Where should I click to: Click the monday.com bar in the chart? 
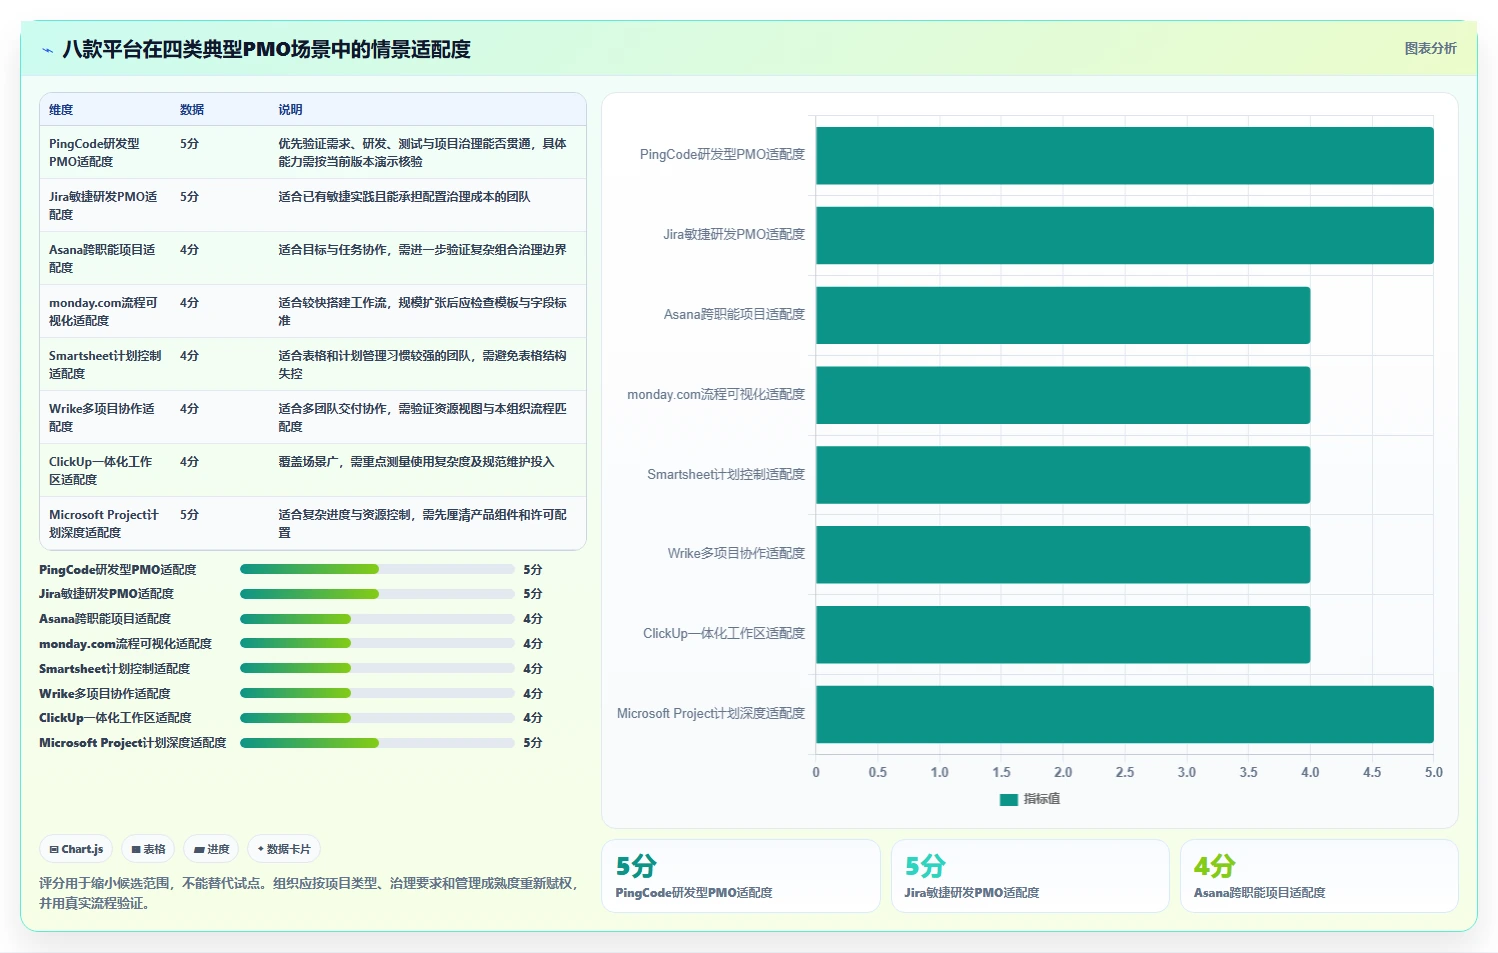1063,395
